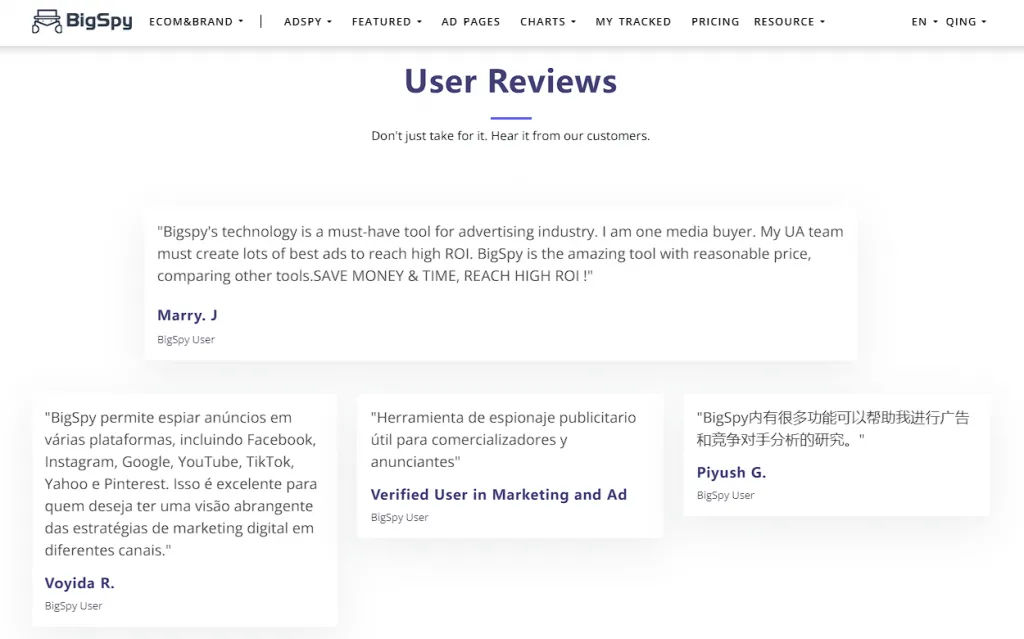Click the Chinese-language review by Piyush G.

point(832,428)
